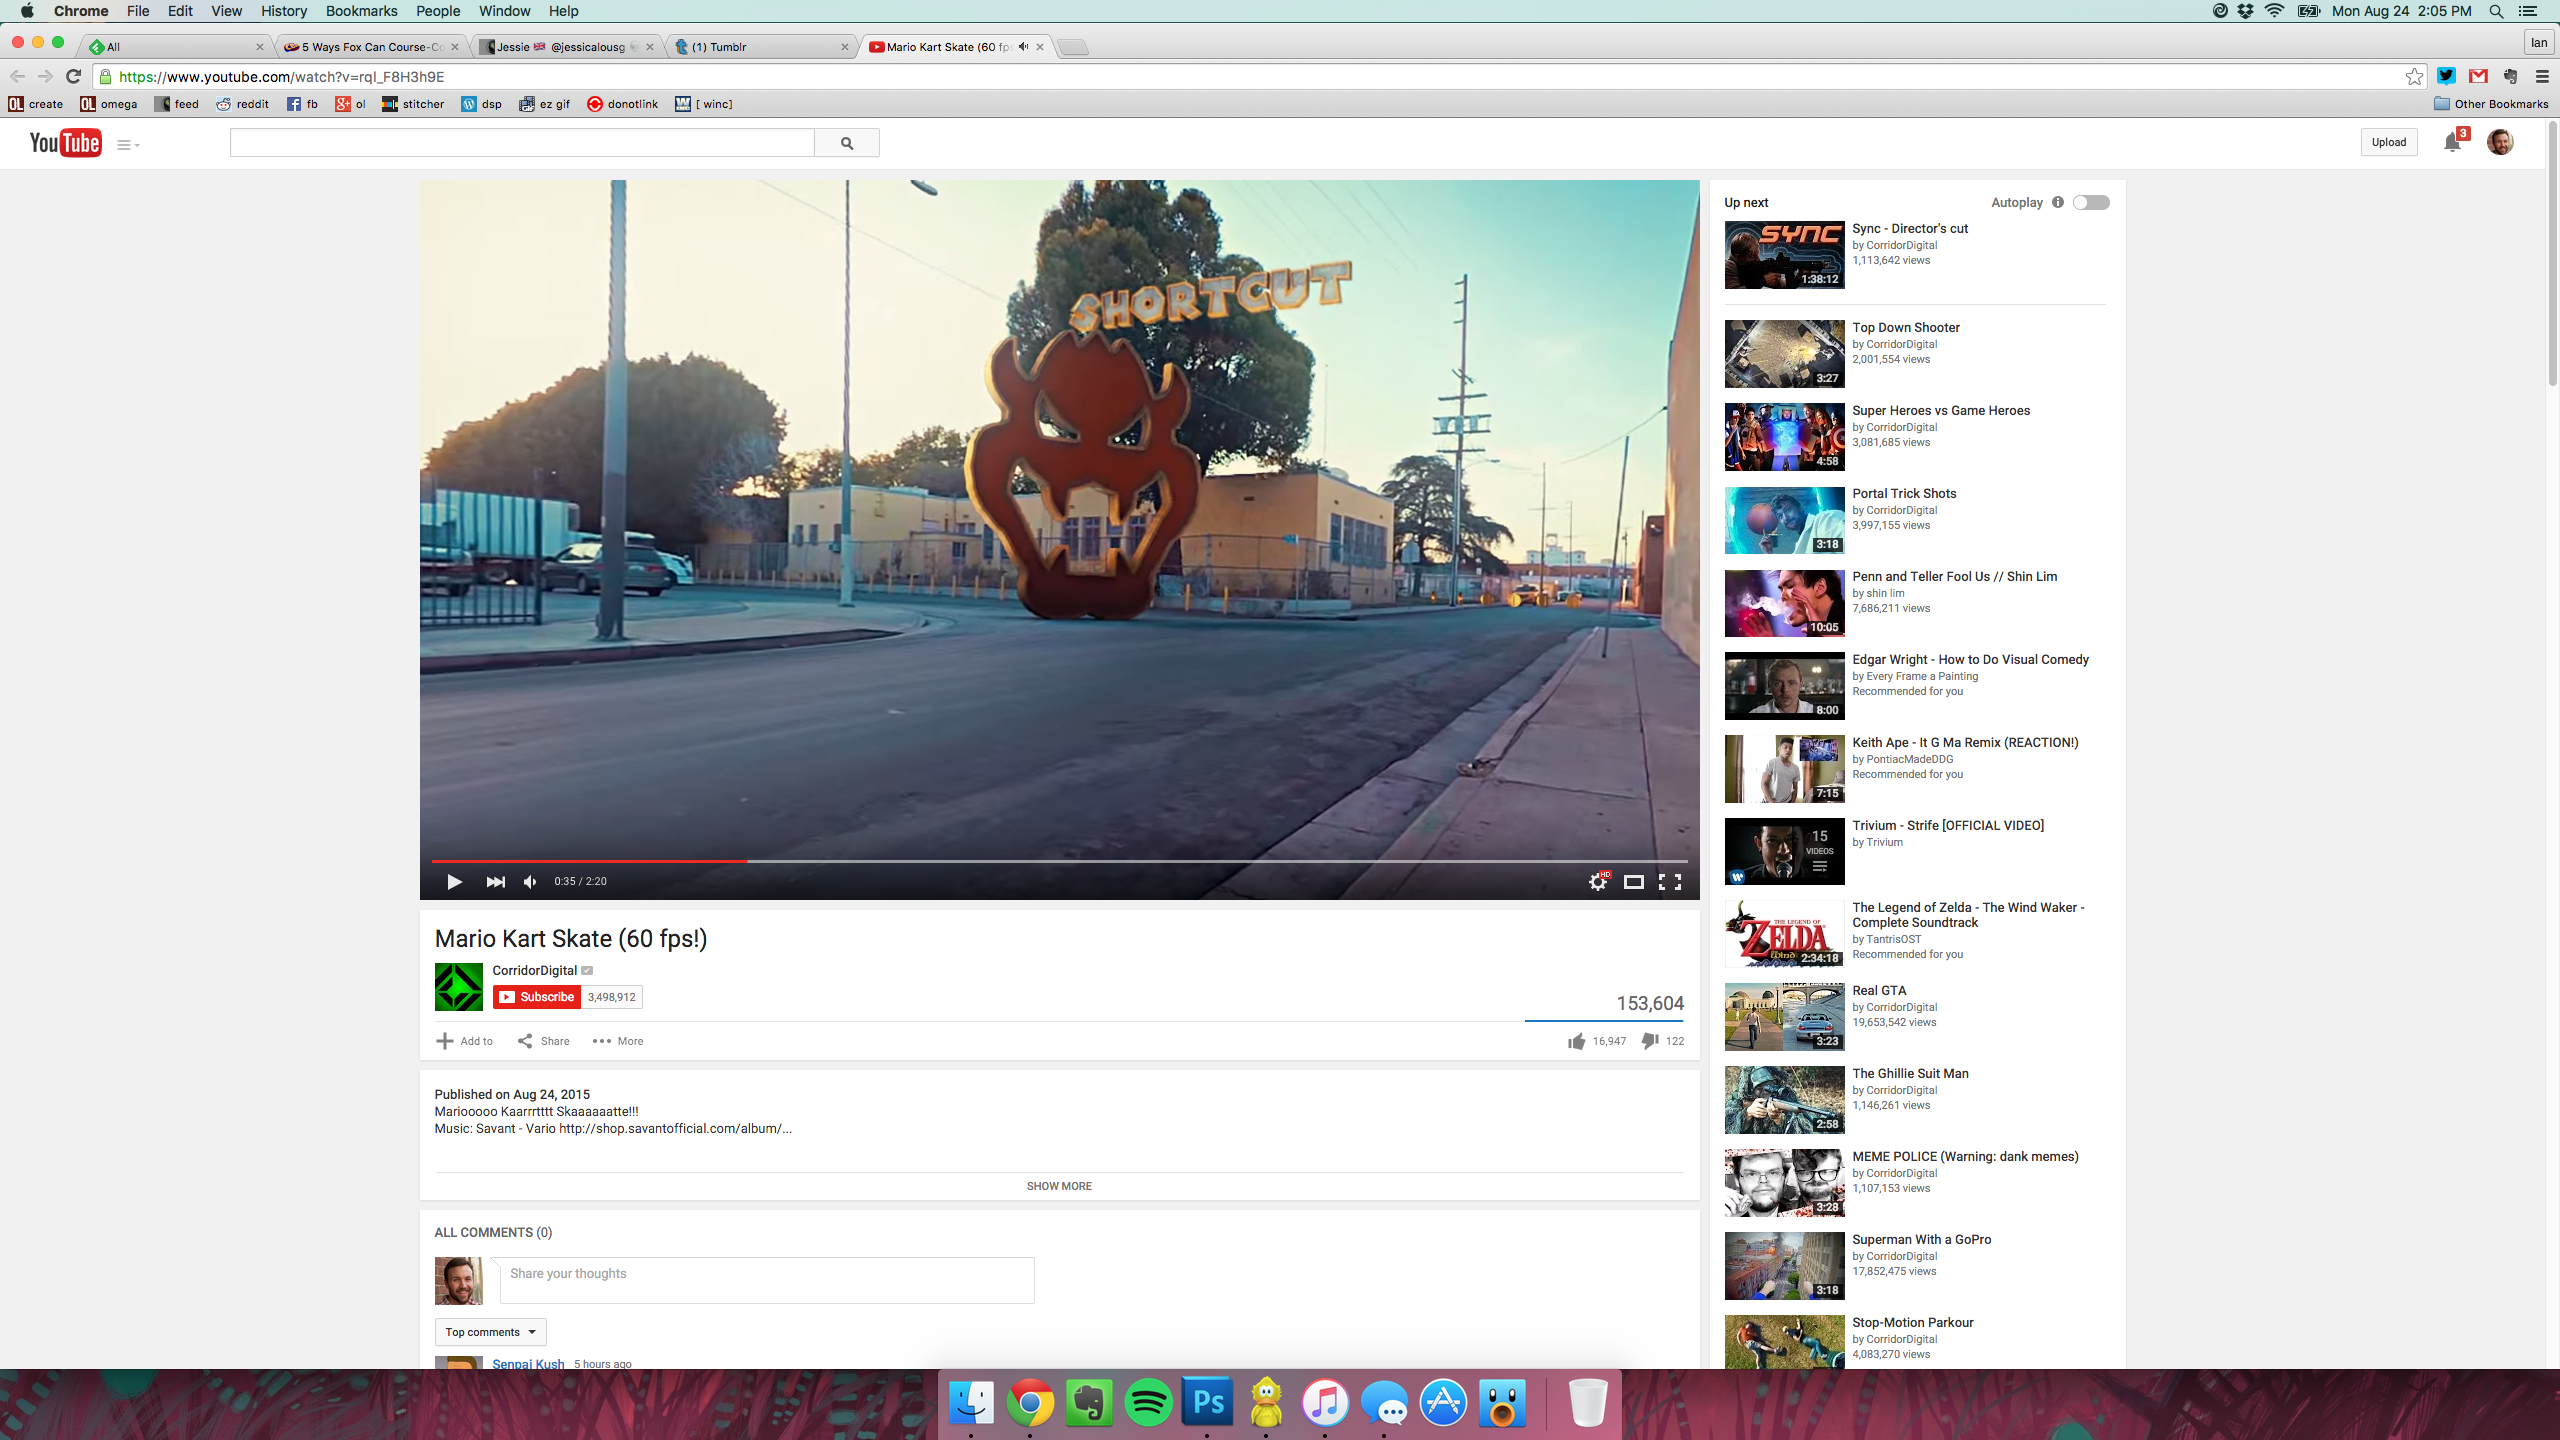Open Chrome profile Ian button
2560x1440 pixels.
coord(2538,42)
